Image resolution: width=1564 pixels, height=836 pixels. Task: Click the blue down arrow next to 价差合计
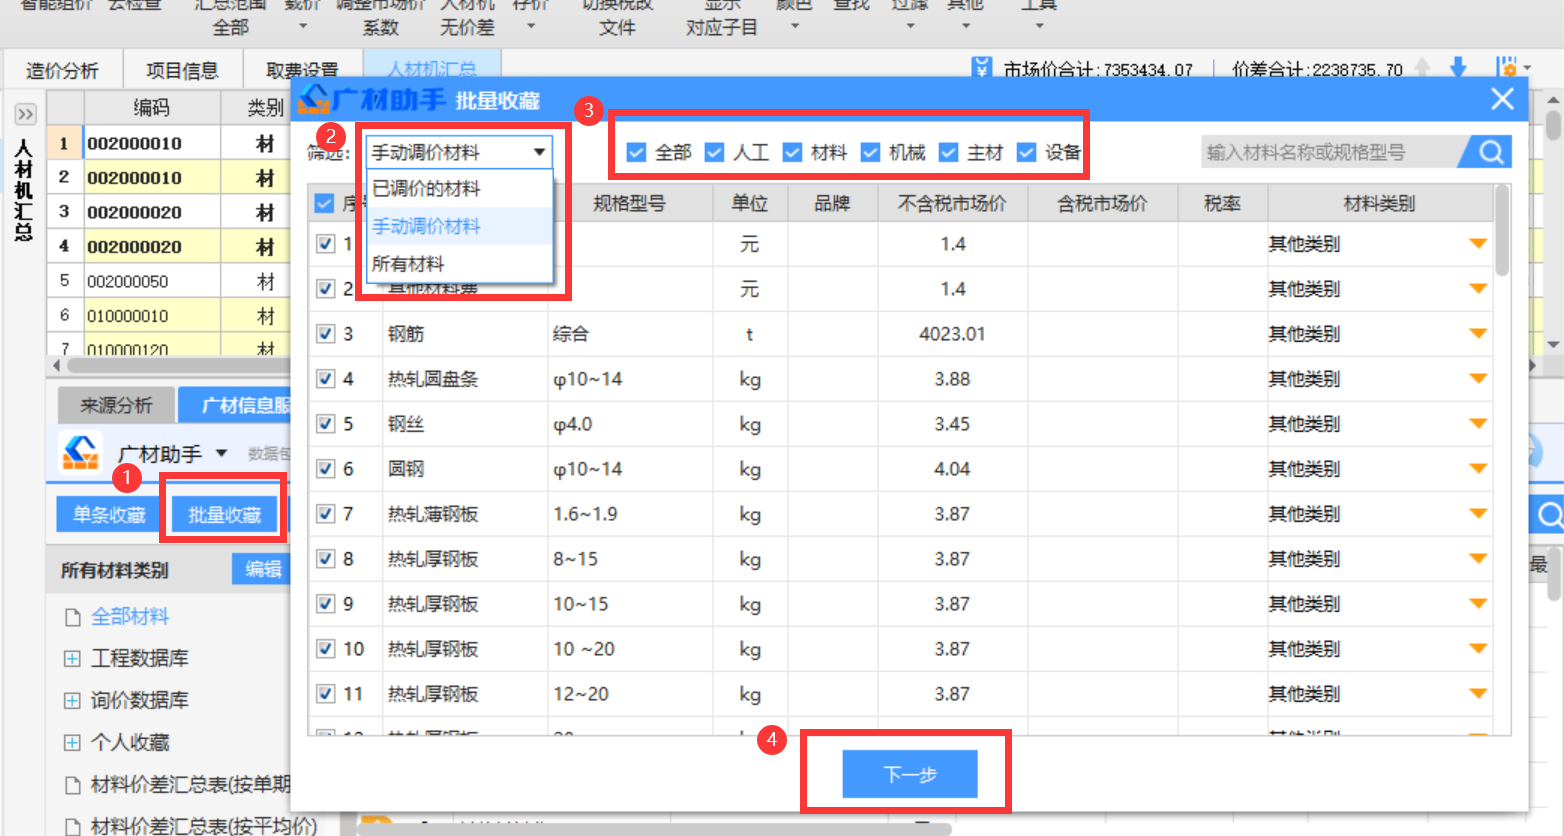pyautogui.click(x=1458, y=68)
